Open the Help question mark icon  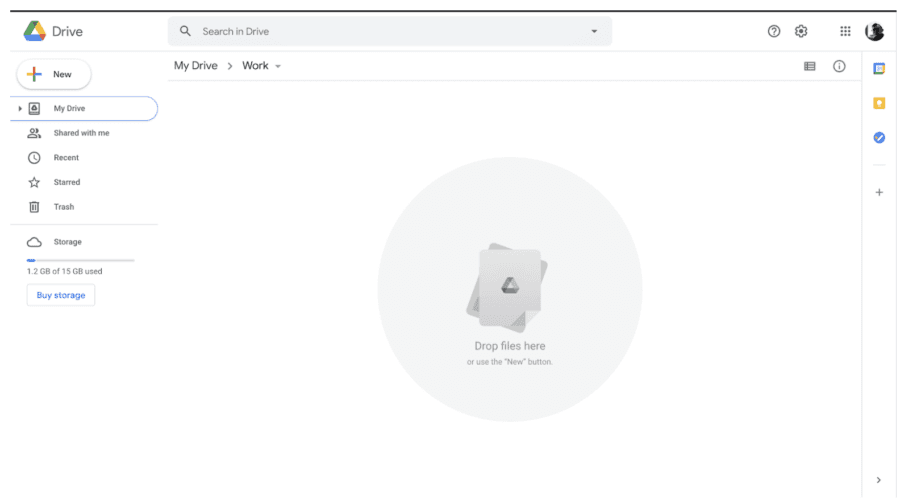(x=774, y=31)
